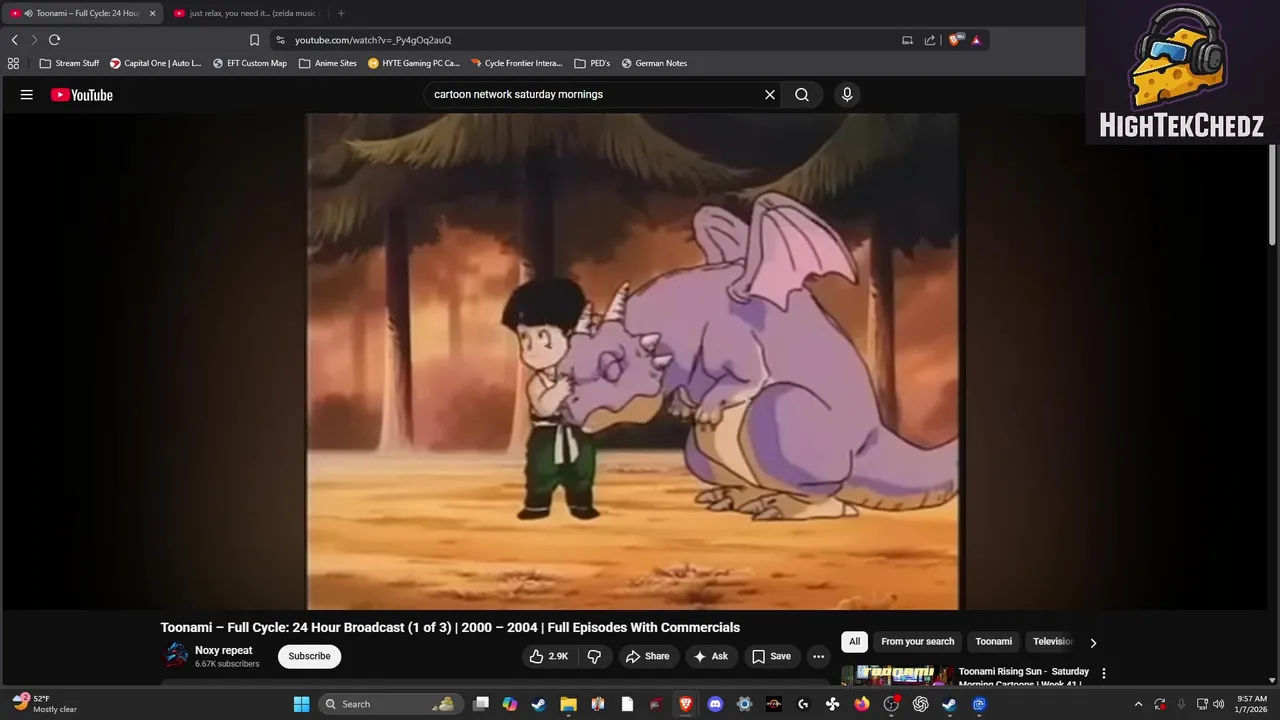Select the From your search chip

pos(917,642)
